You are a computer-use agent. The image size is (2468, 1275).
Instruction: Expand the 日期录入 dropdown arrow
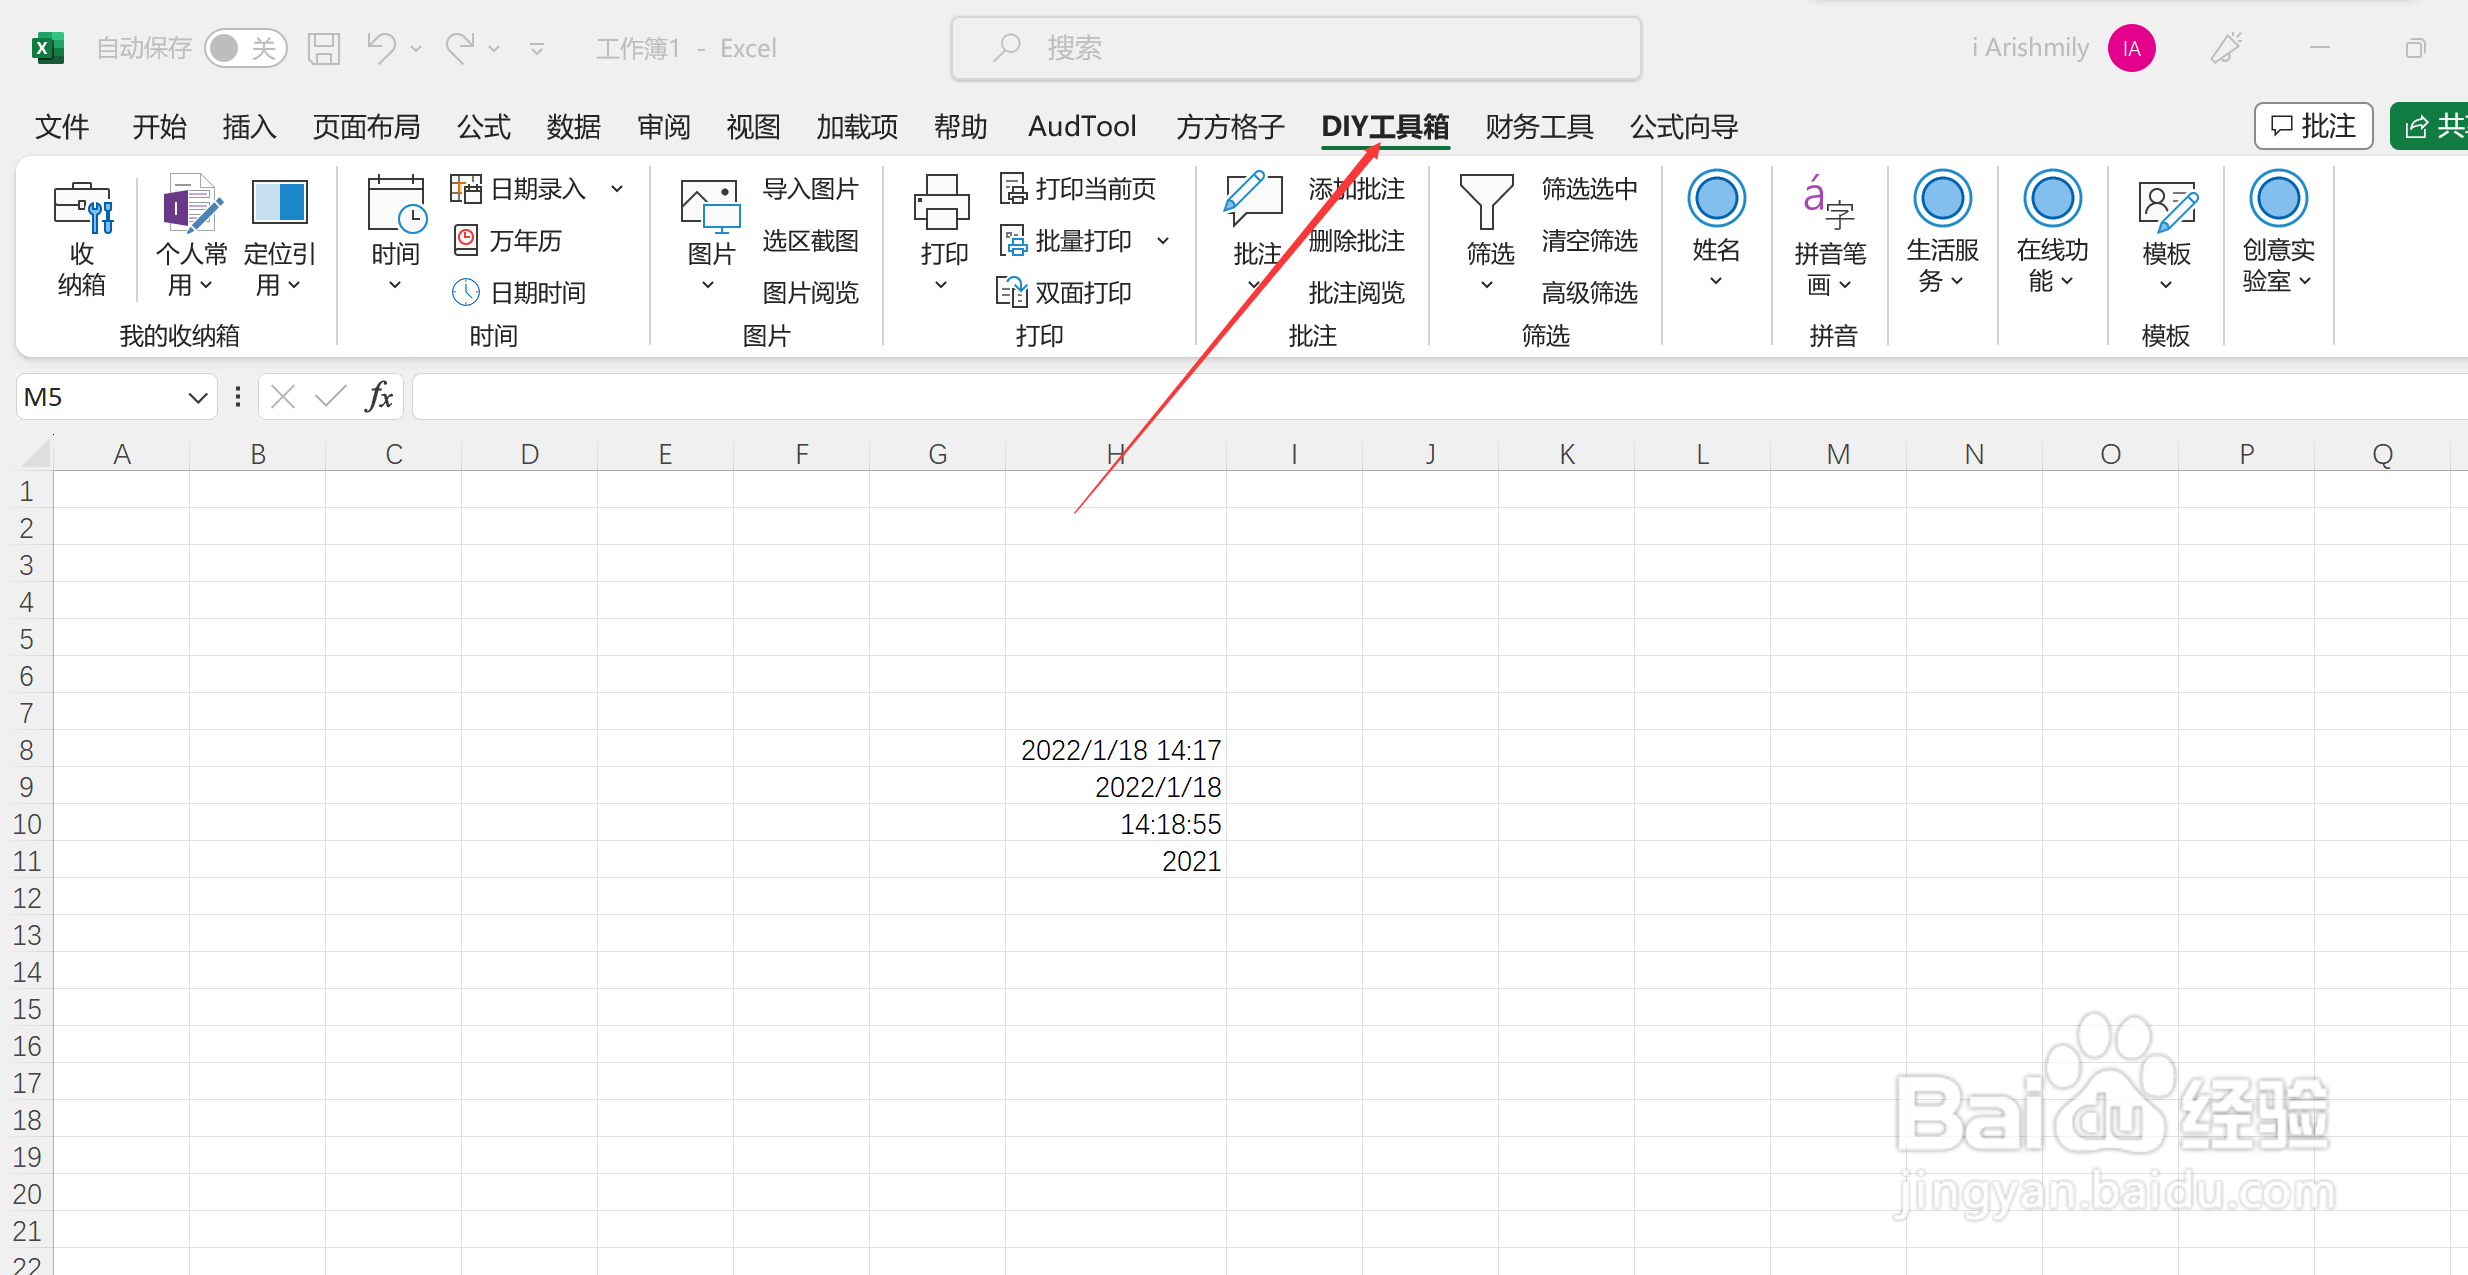(617, 189)
